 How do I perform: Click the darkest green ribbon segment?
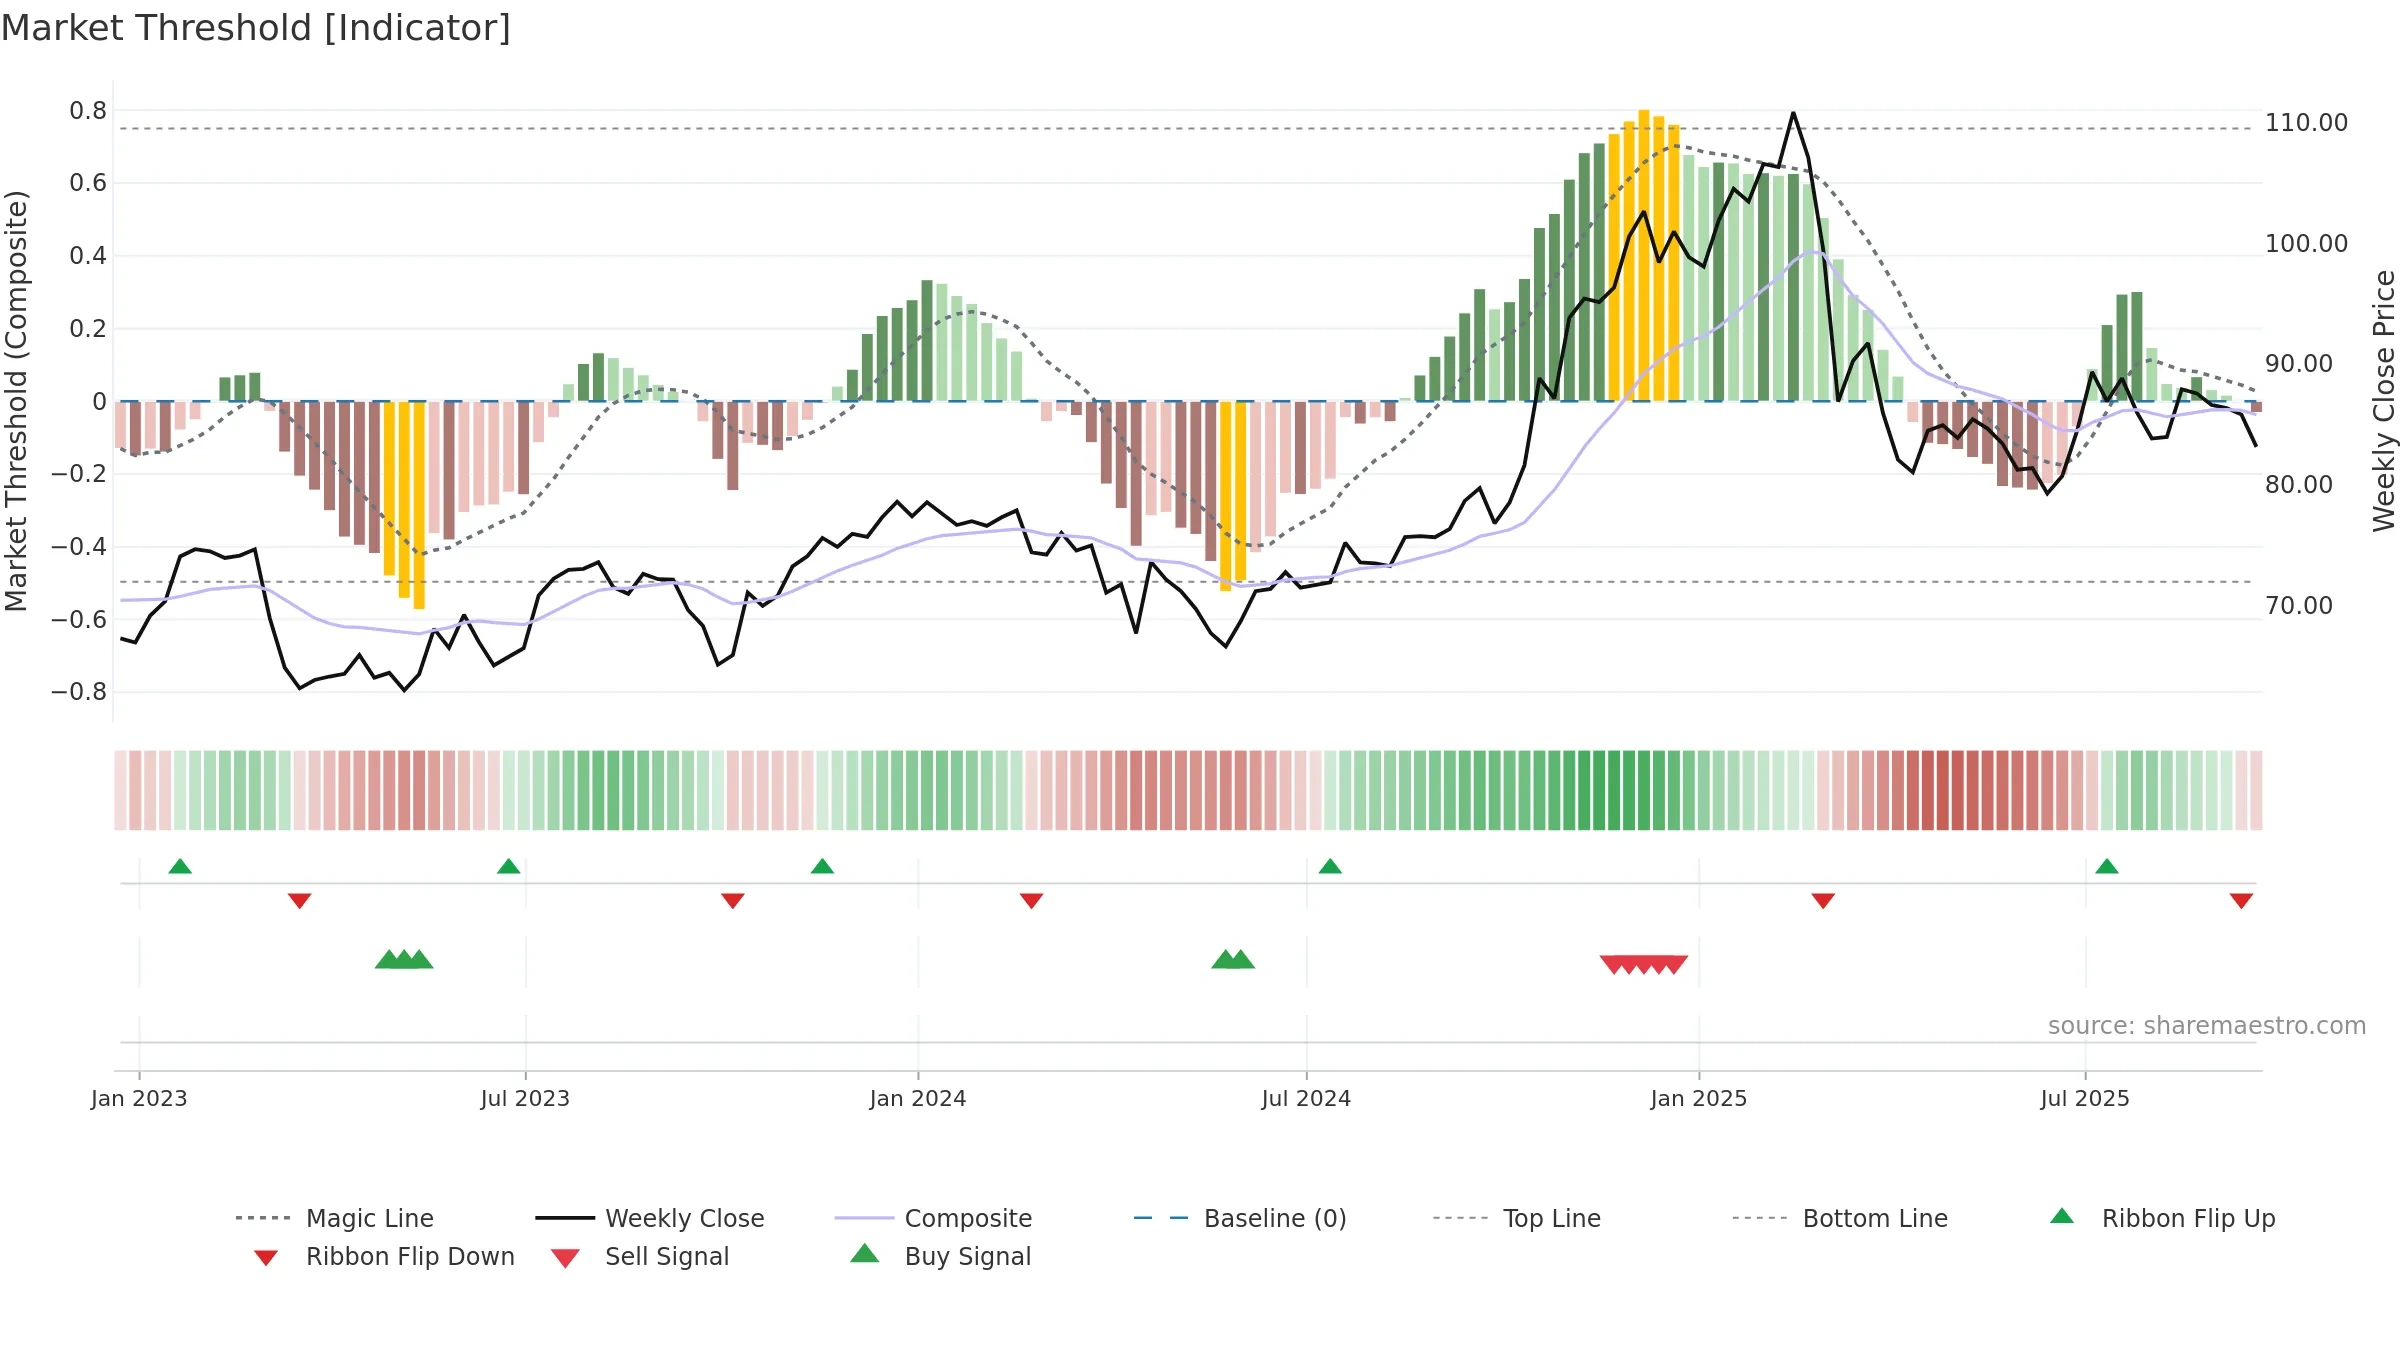(x=1614, y=790)
